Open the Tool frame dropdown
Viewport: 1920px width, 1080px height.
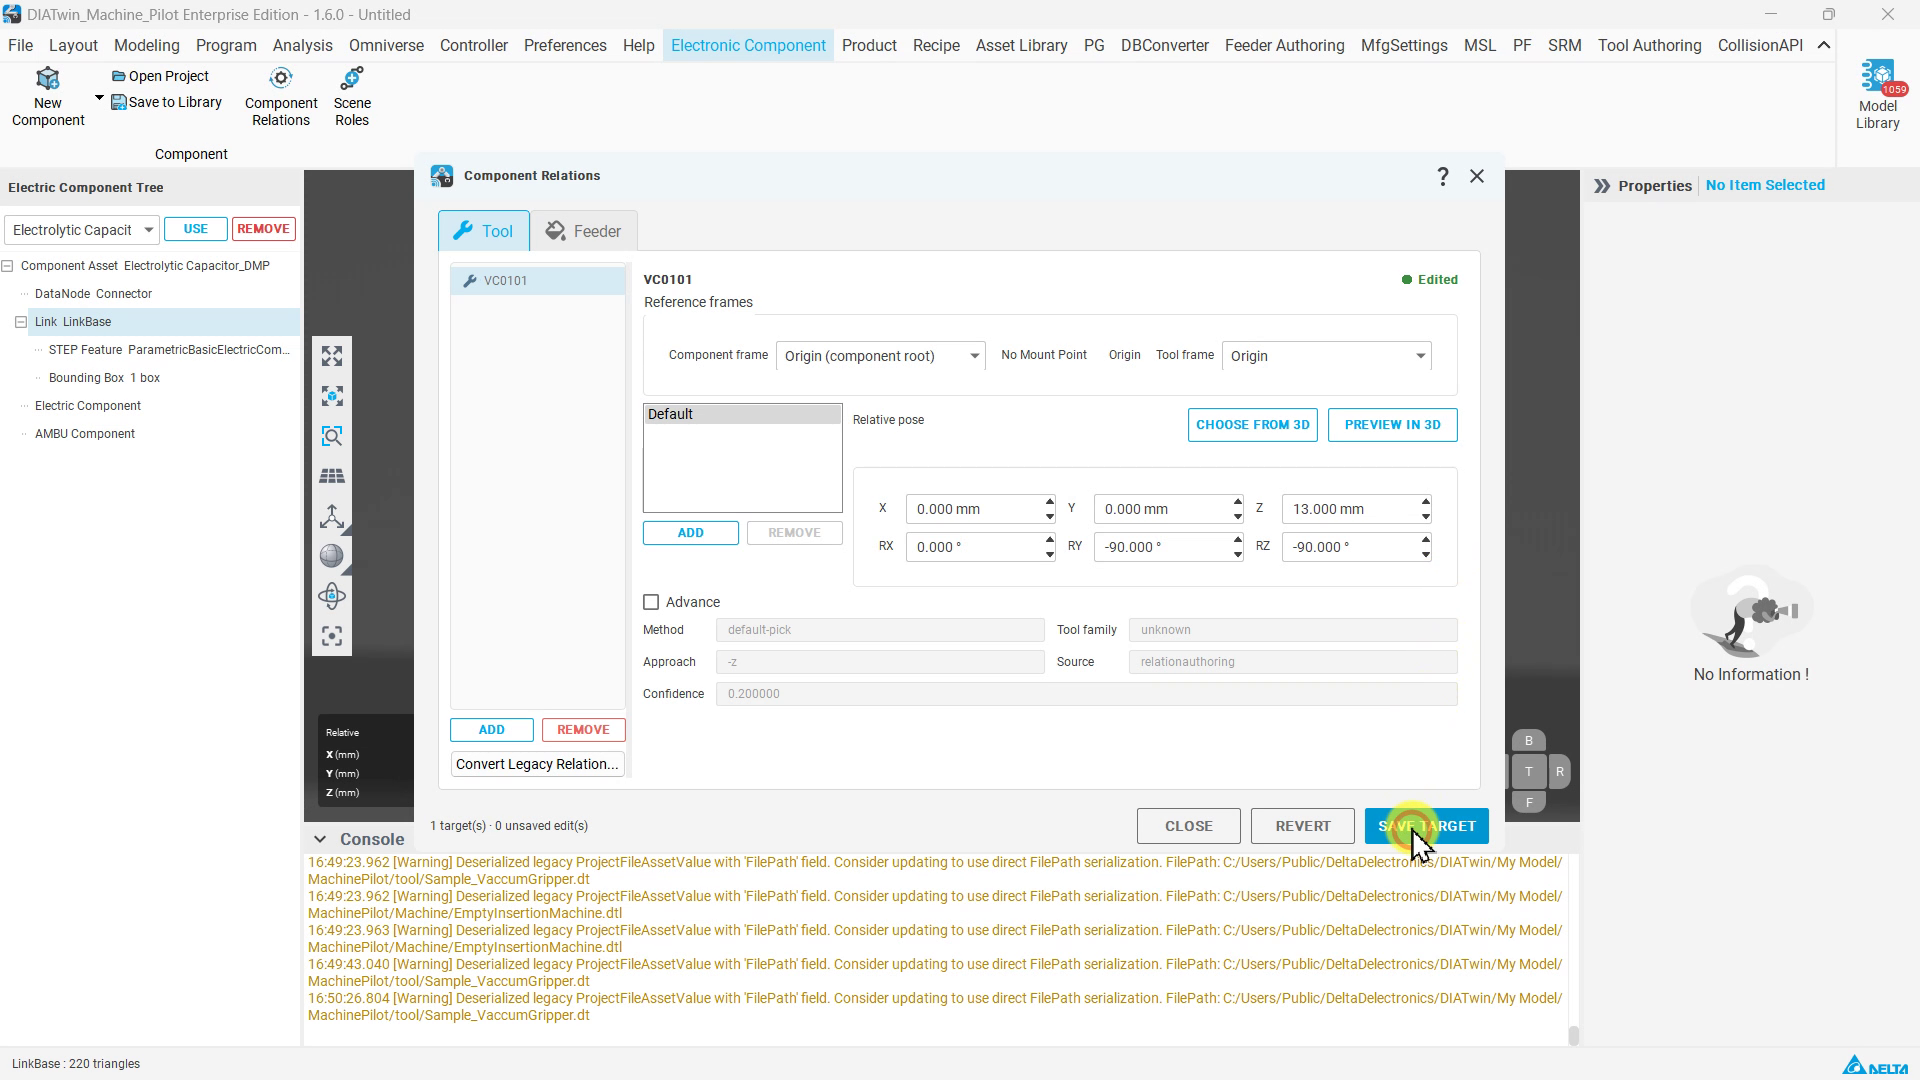(1326, 356)
